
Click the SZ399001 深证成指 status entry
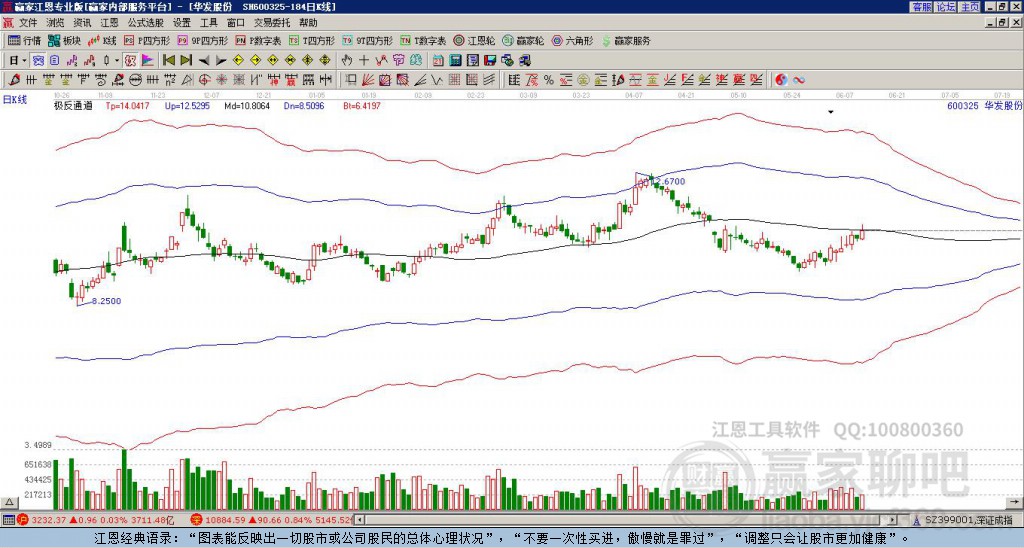tap(962, 520)
